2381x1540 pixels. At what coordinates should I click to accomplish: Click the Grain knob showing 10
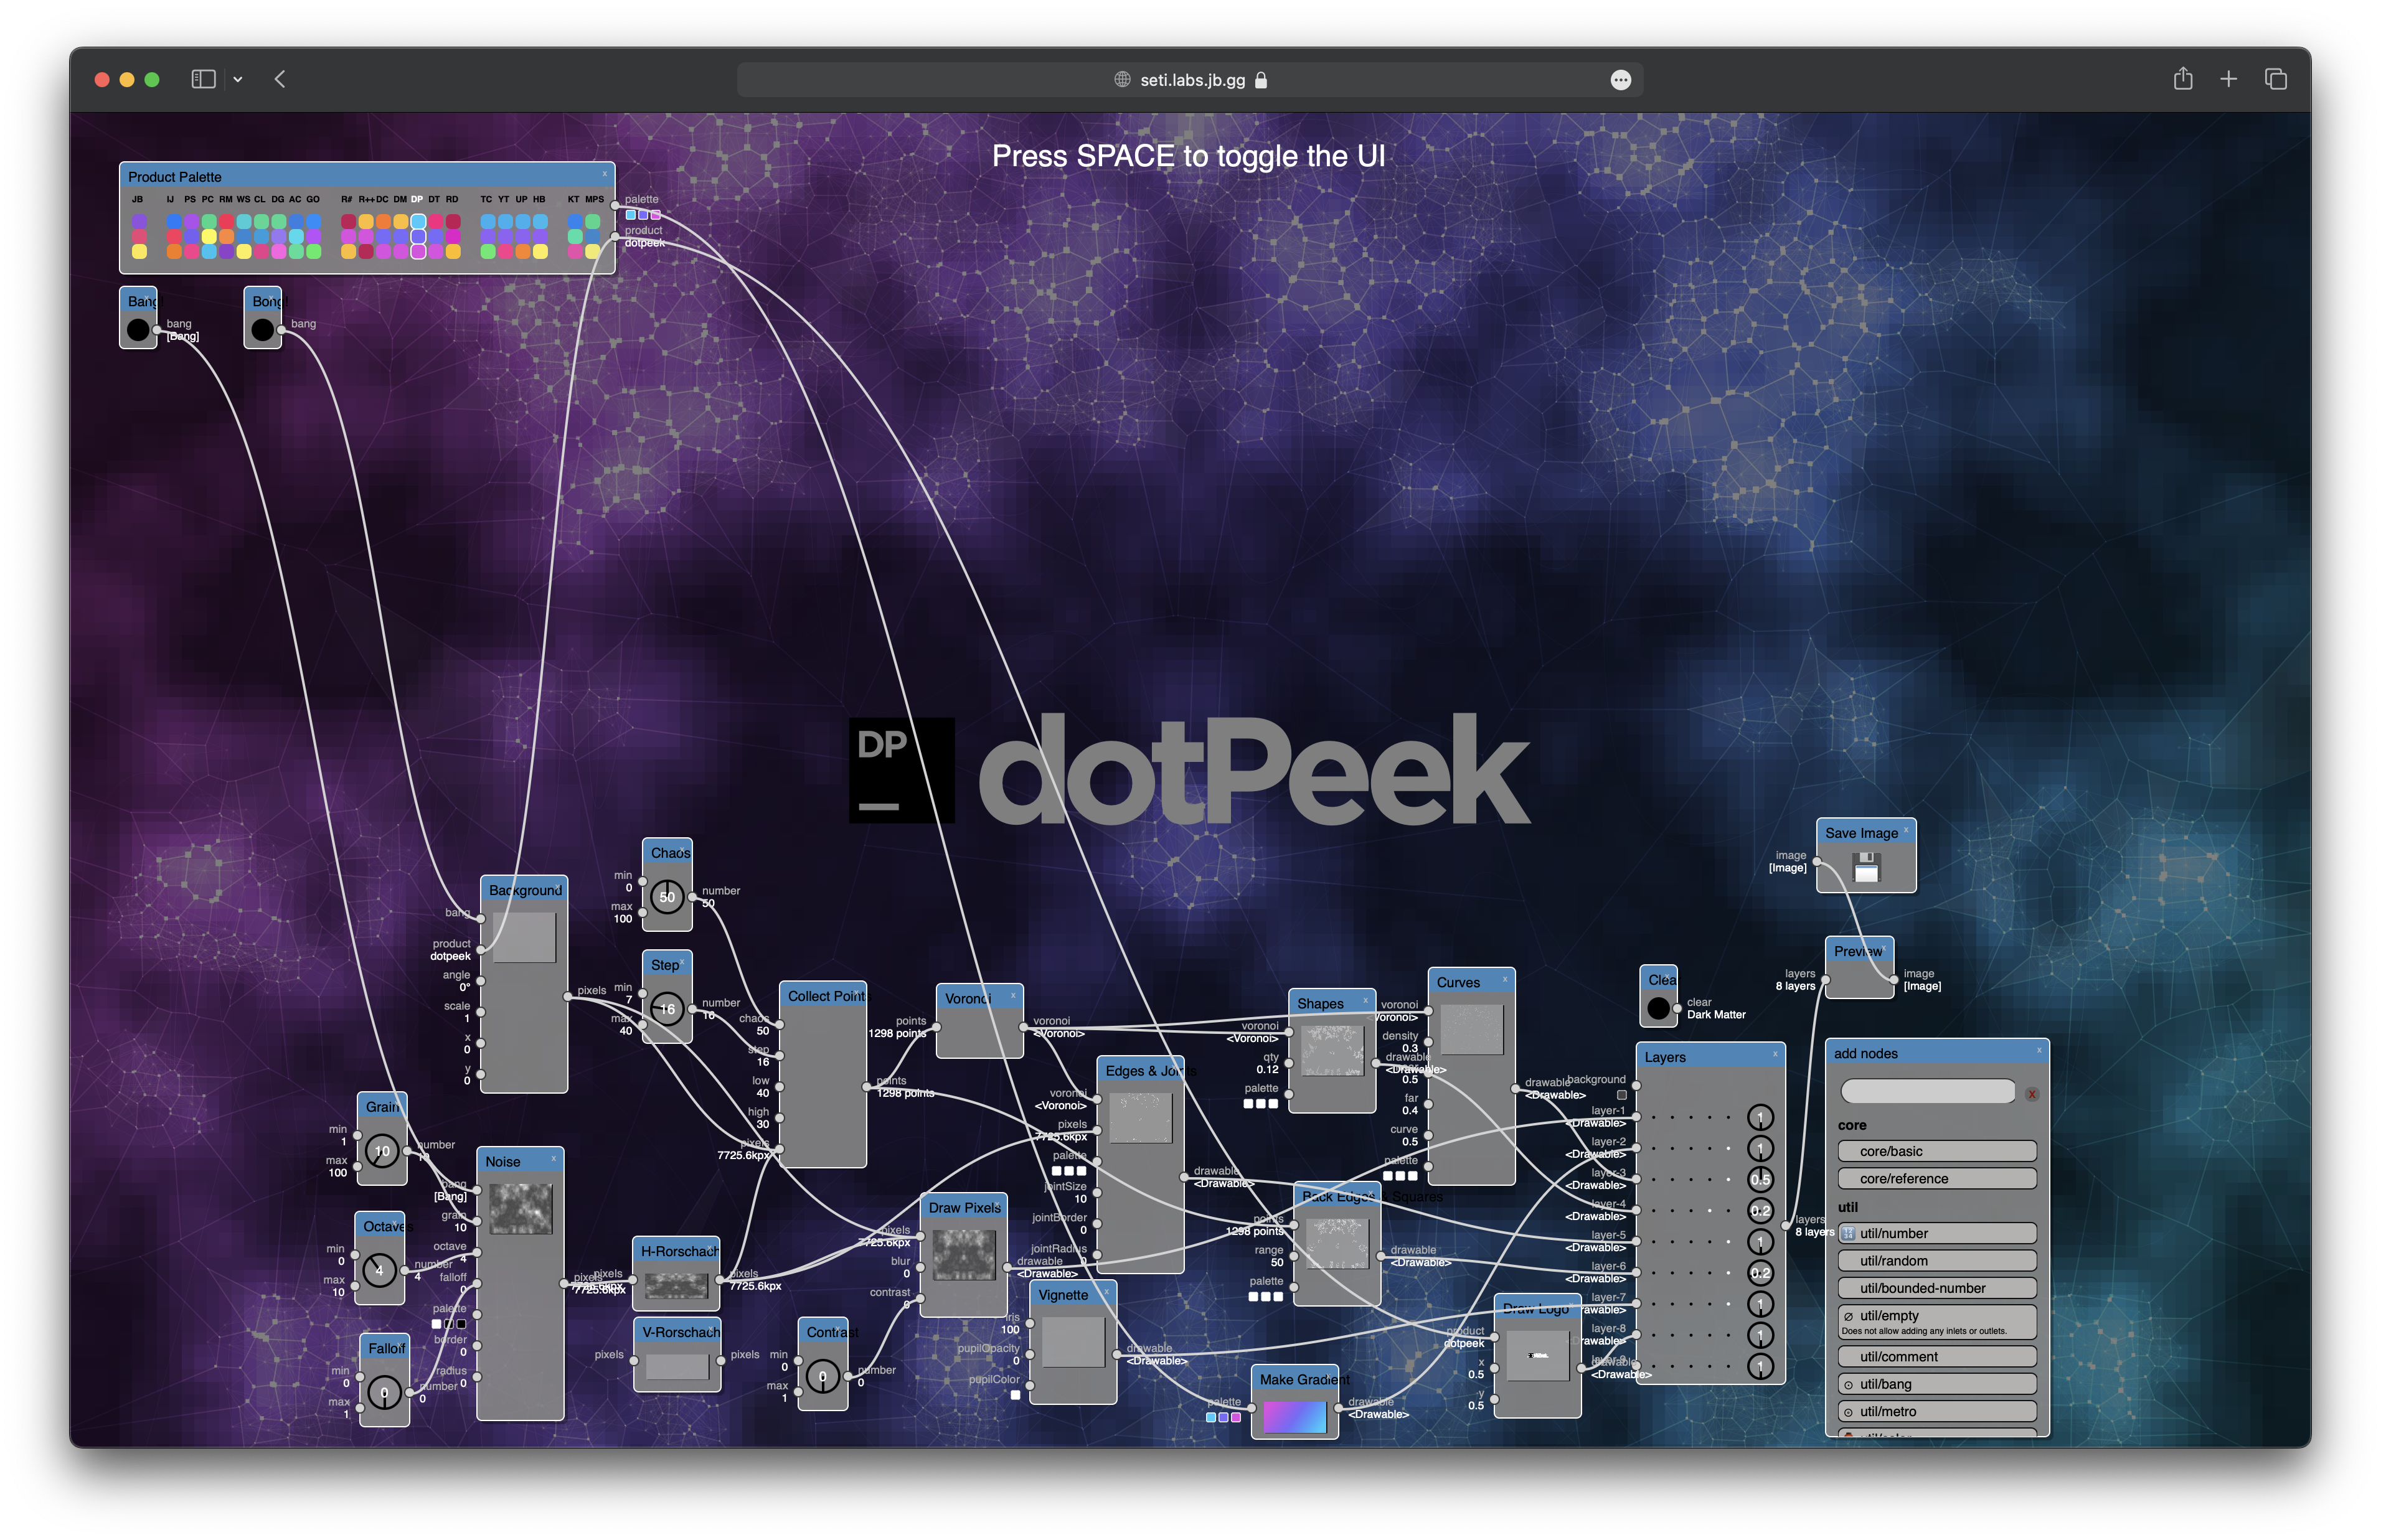coord(382,1151)
